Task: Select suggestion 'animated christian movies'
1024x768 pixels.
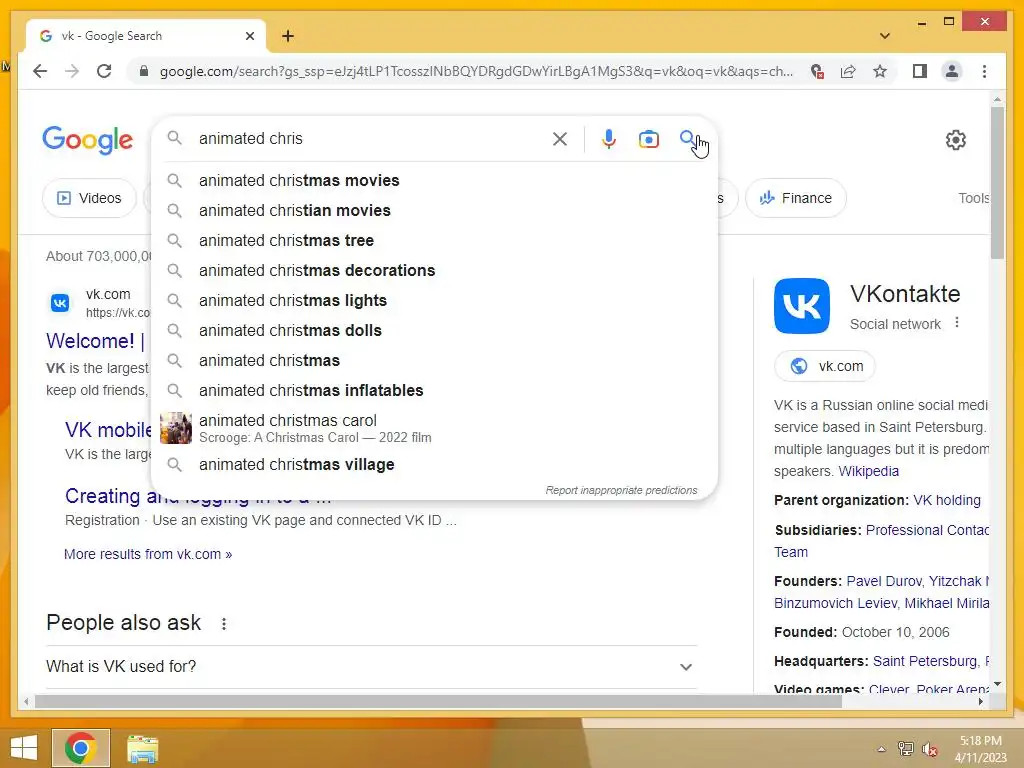Action: tap(434, 210)
